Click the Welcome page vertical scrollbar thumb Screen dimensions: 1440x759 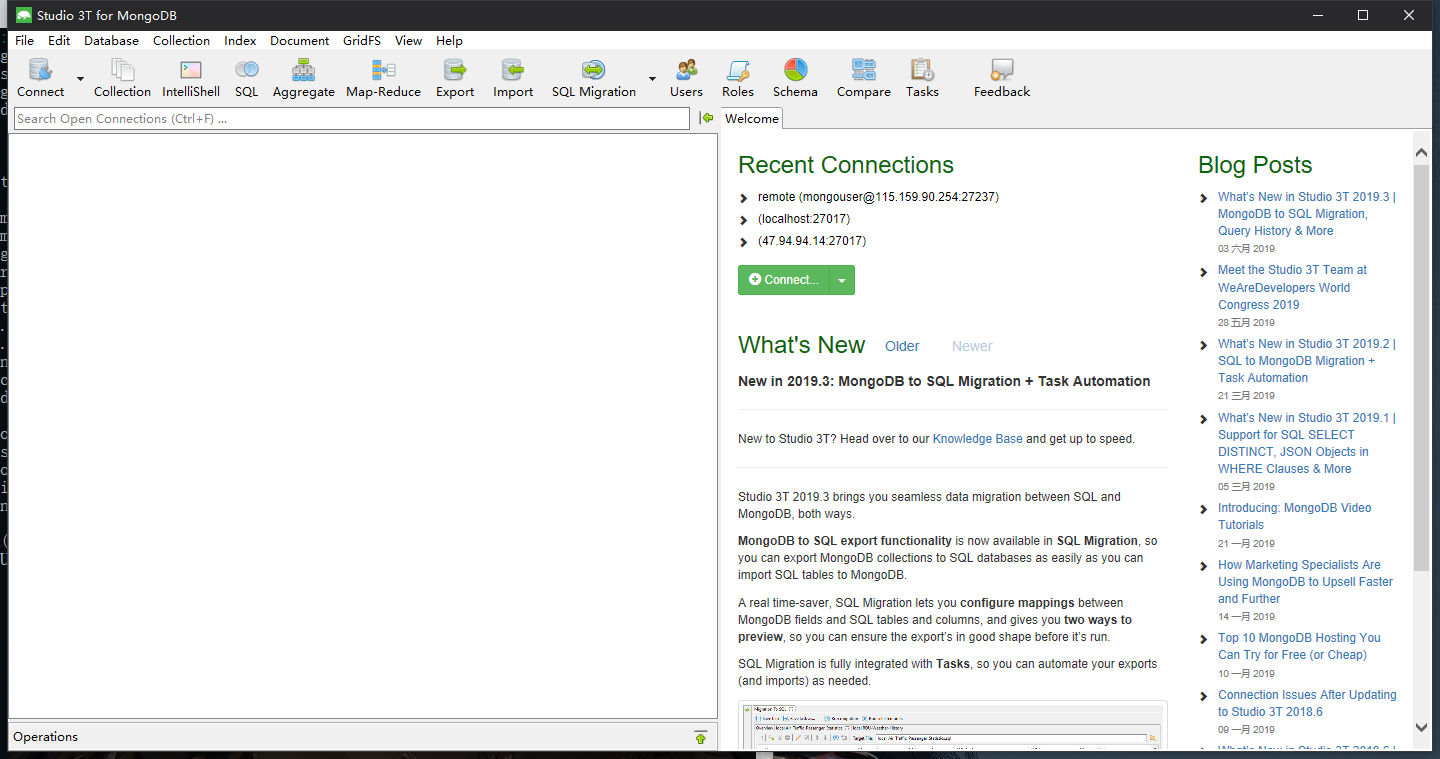coord(1421,368)
